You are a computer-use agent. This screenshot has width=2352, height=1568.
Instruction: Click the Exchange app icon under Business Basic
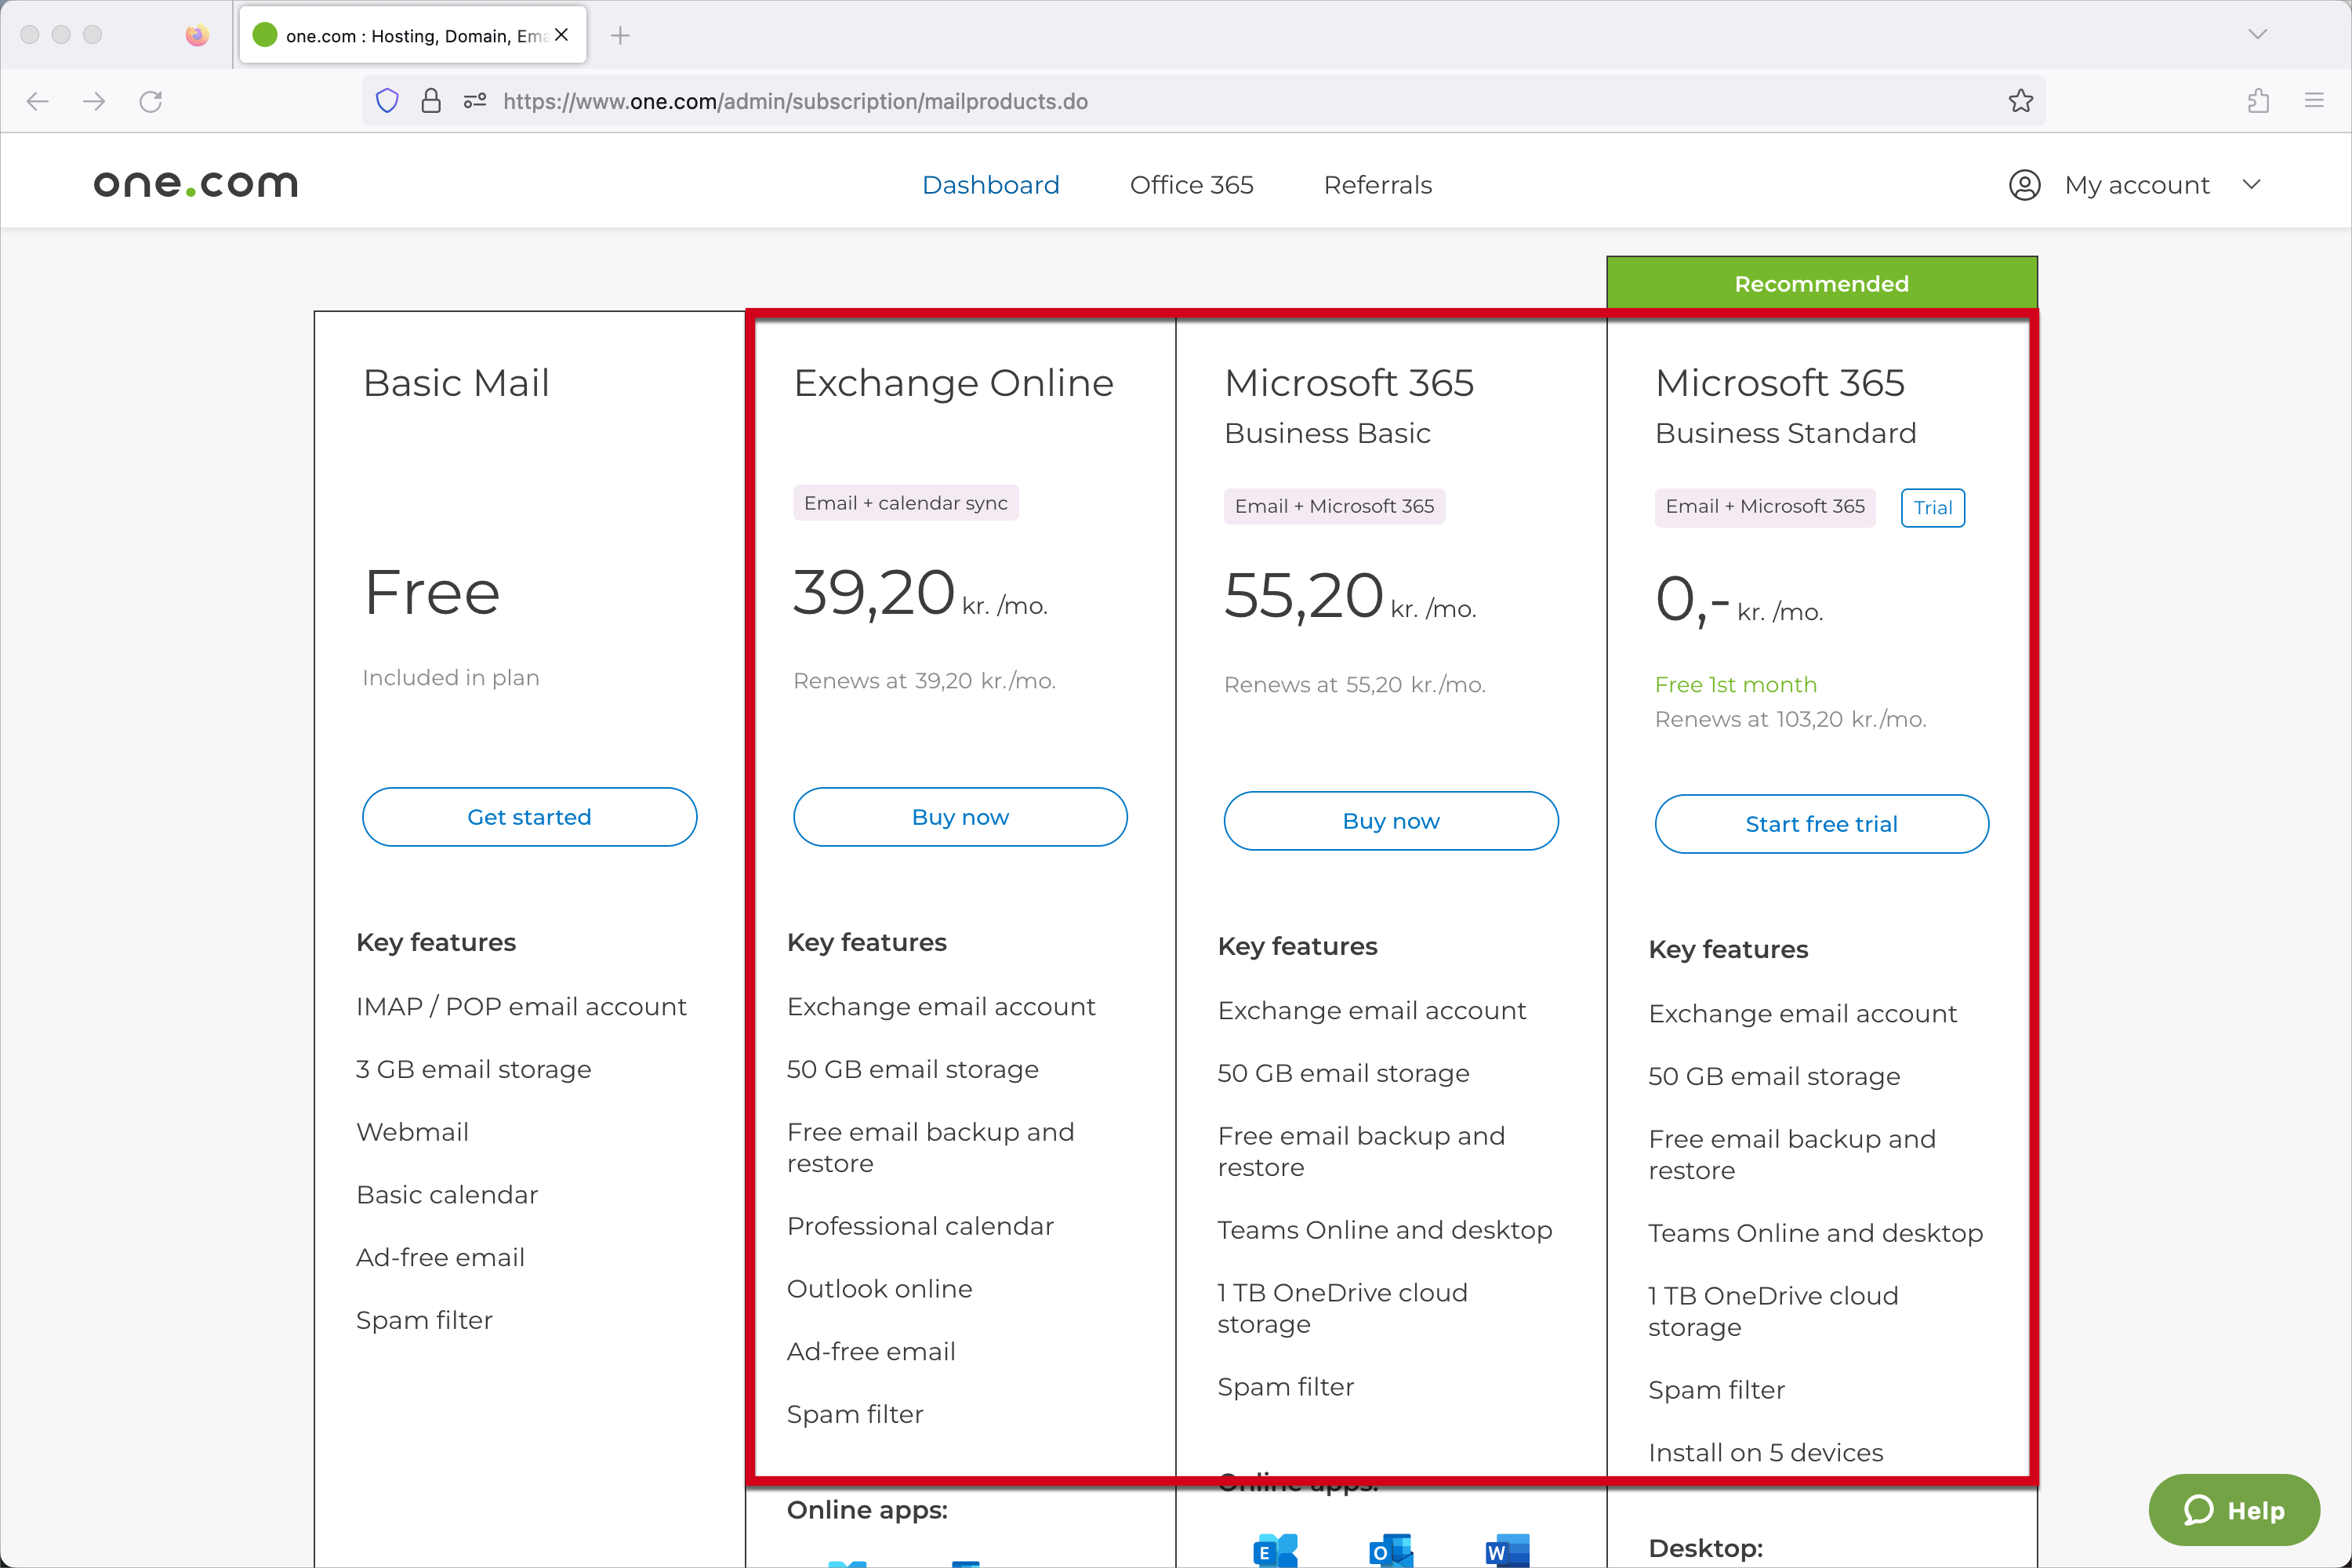pyautogui.click(x=1275, y=1550)
